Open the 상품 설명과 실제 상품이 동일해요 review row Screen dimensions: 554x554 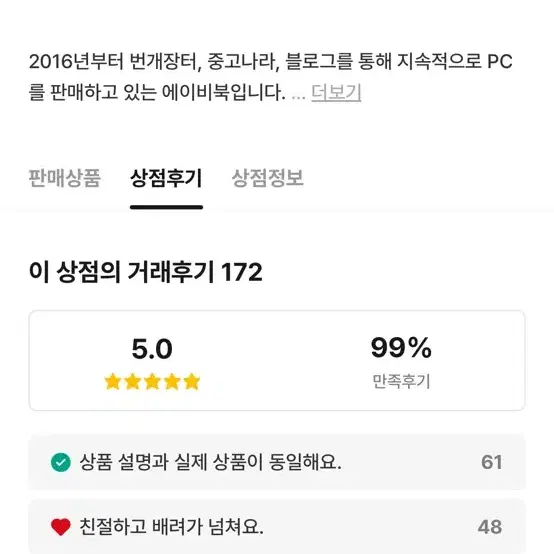(277, 462)
